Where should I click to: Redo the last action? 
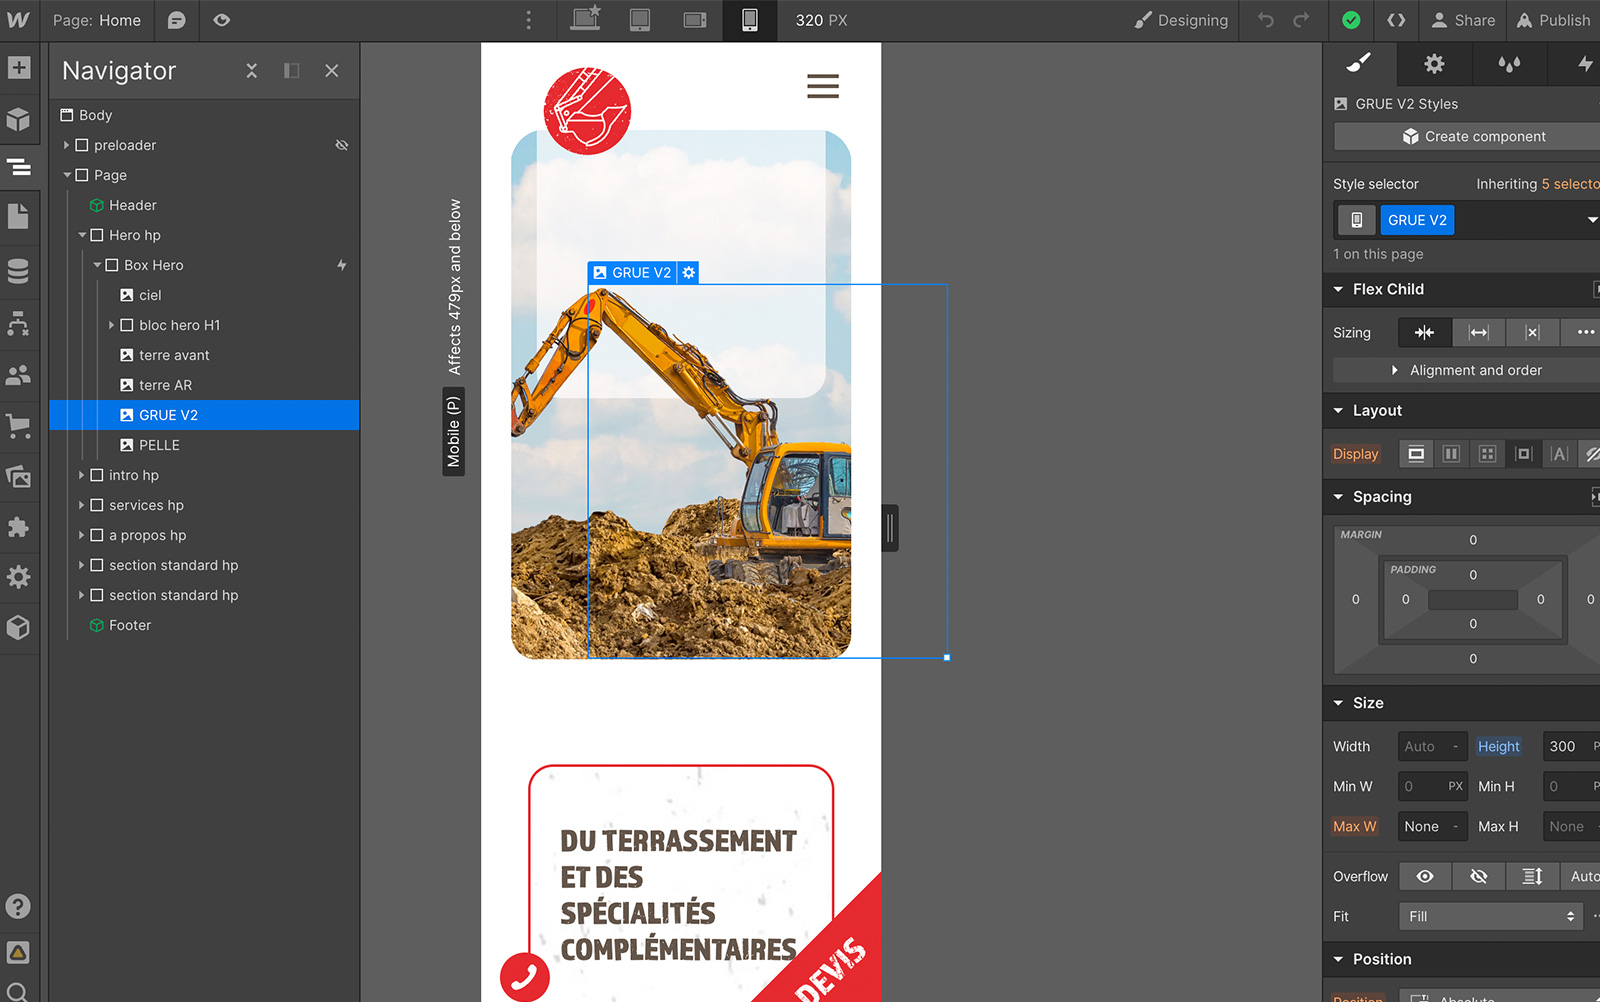[x=1301, y=20]
